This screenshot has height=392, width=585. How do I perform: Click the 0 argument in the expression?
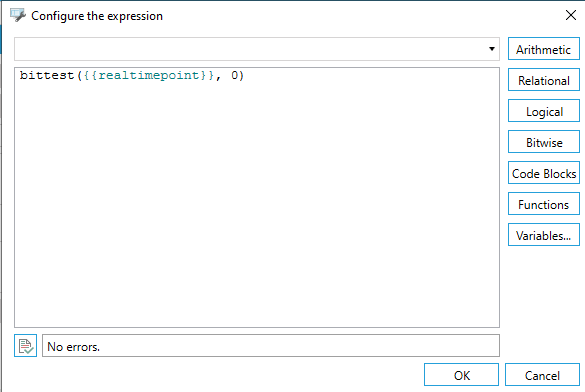[234, 75]
